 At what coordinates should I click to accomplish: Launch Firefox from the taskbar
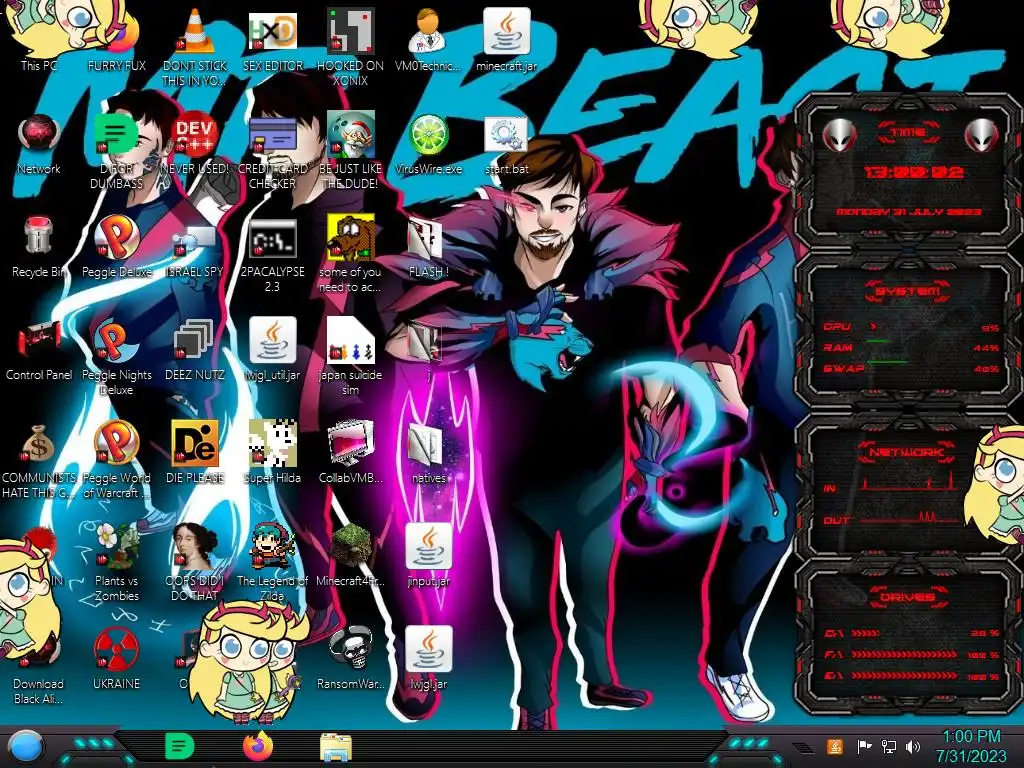(258, 746)
